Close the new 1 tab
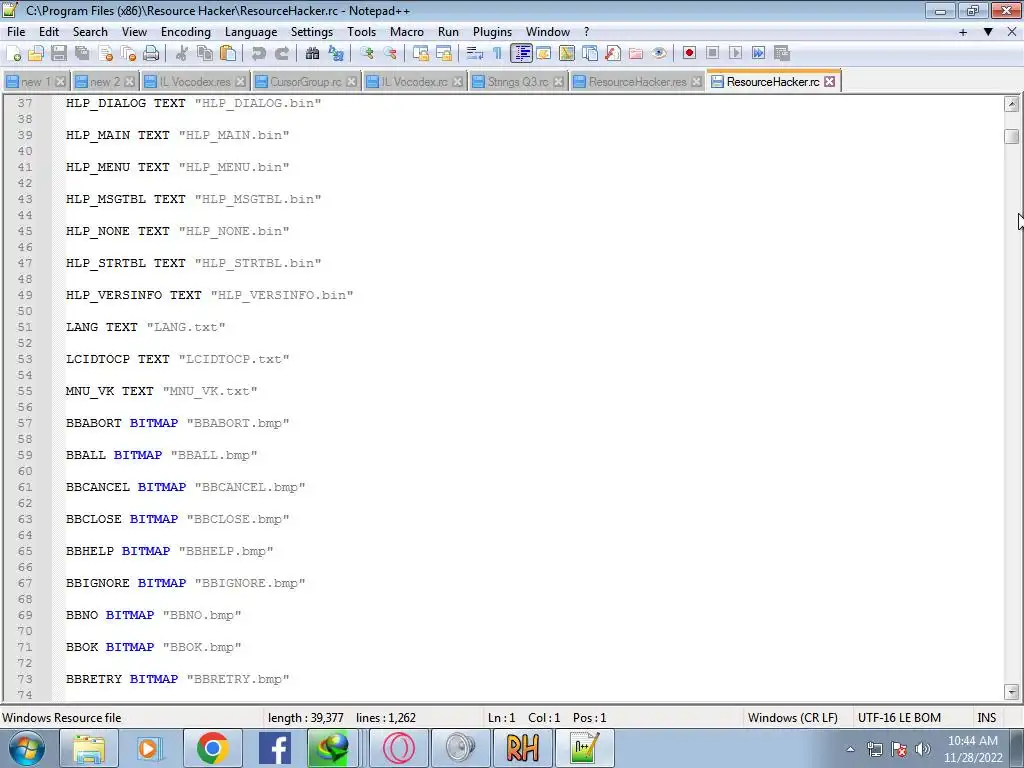 point(60,82)
